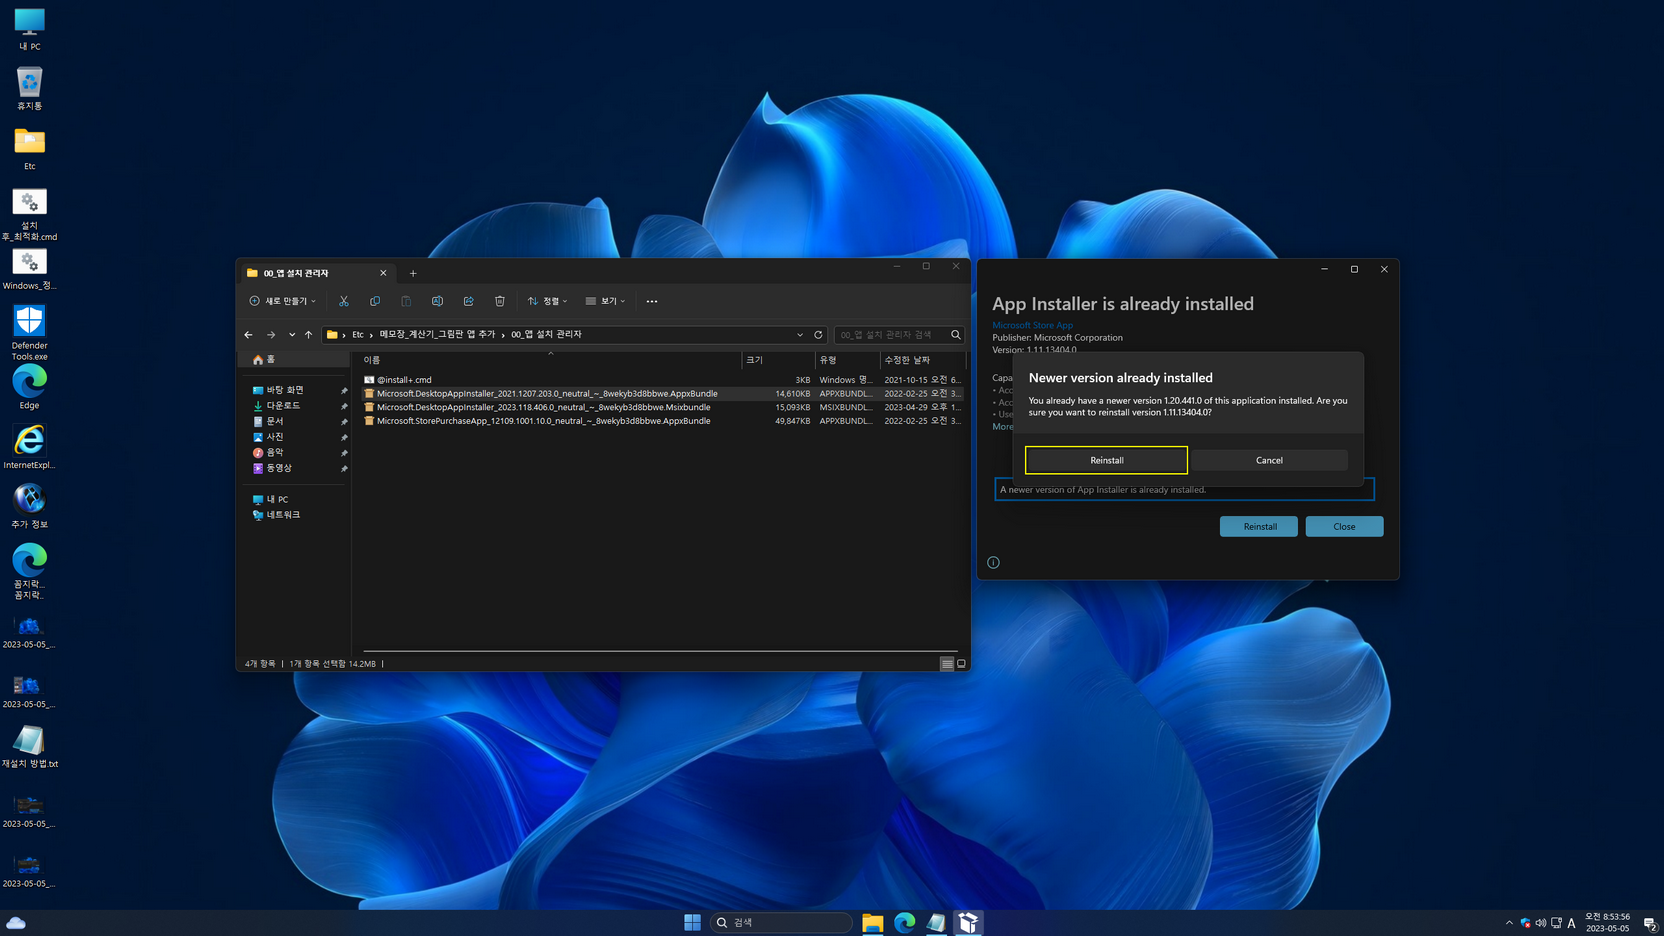Open the 정렬 (Sort) dropdown
Screen dimensions: 1664x936
(547, 301)
